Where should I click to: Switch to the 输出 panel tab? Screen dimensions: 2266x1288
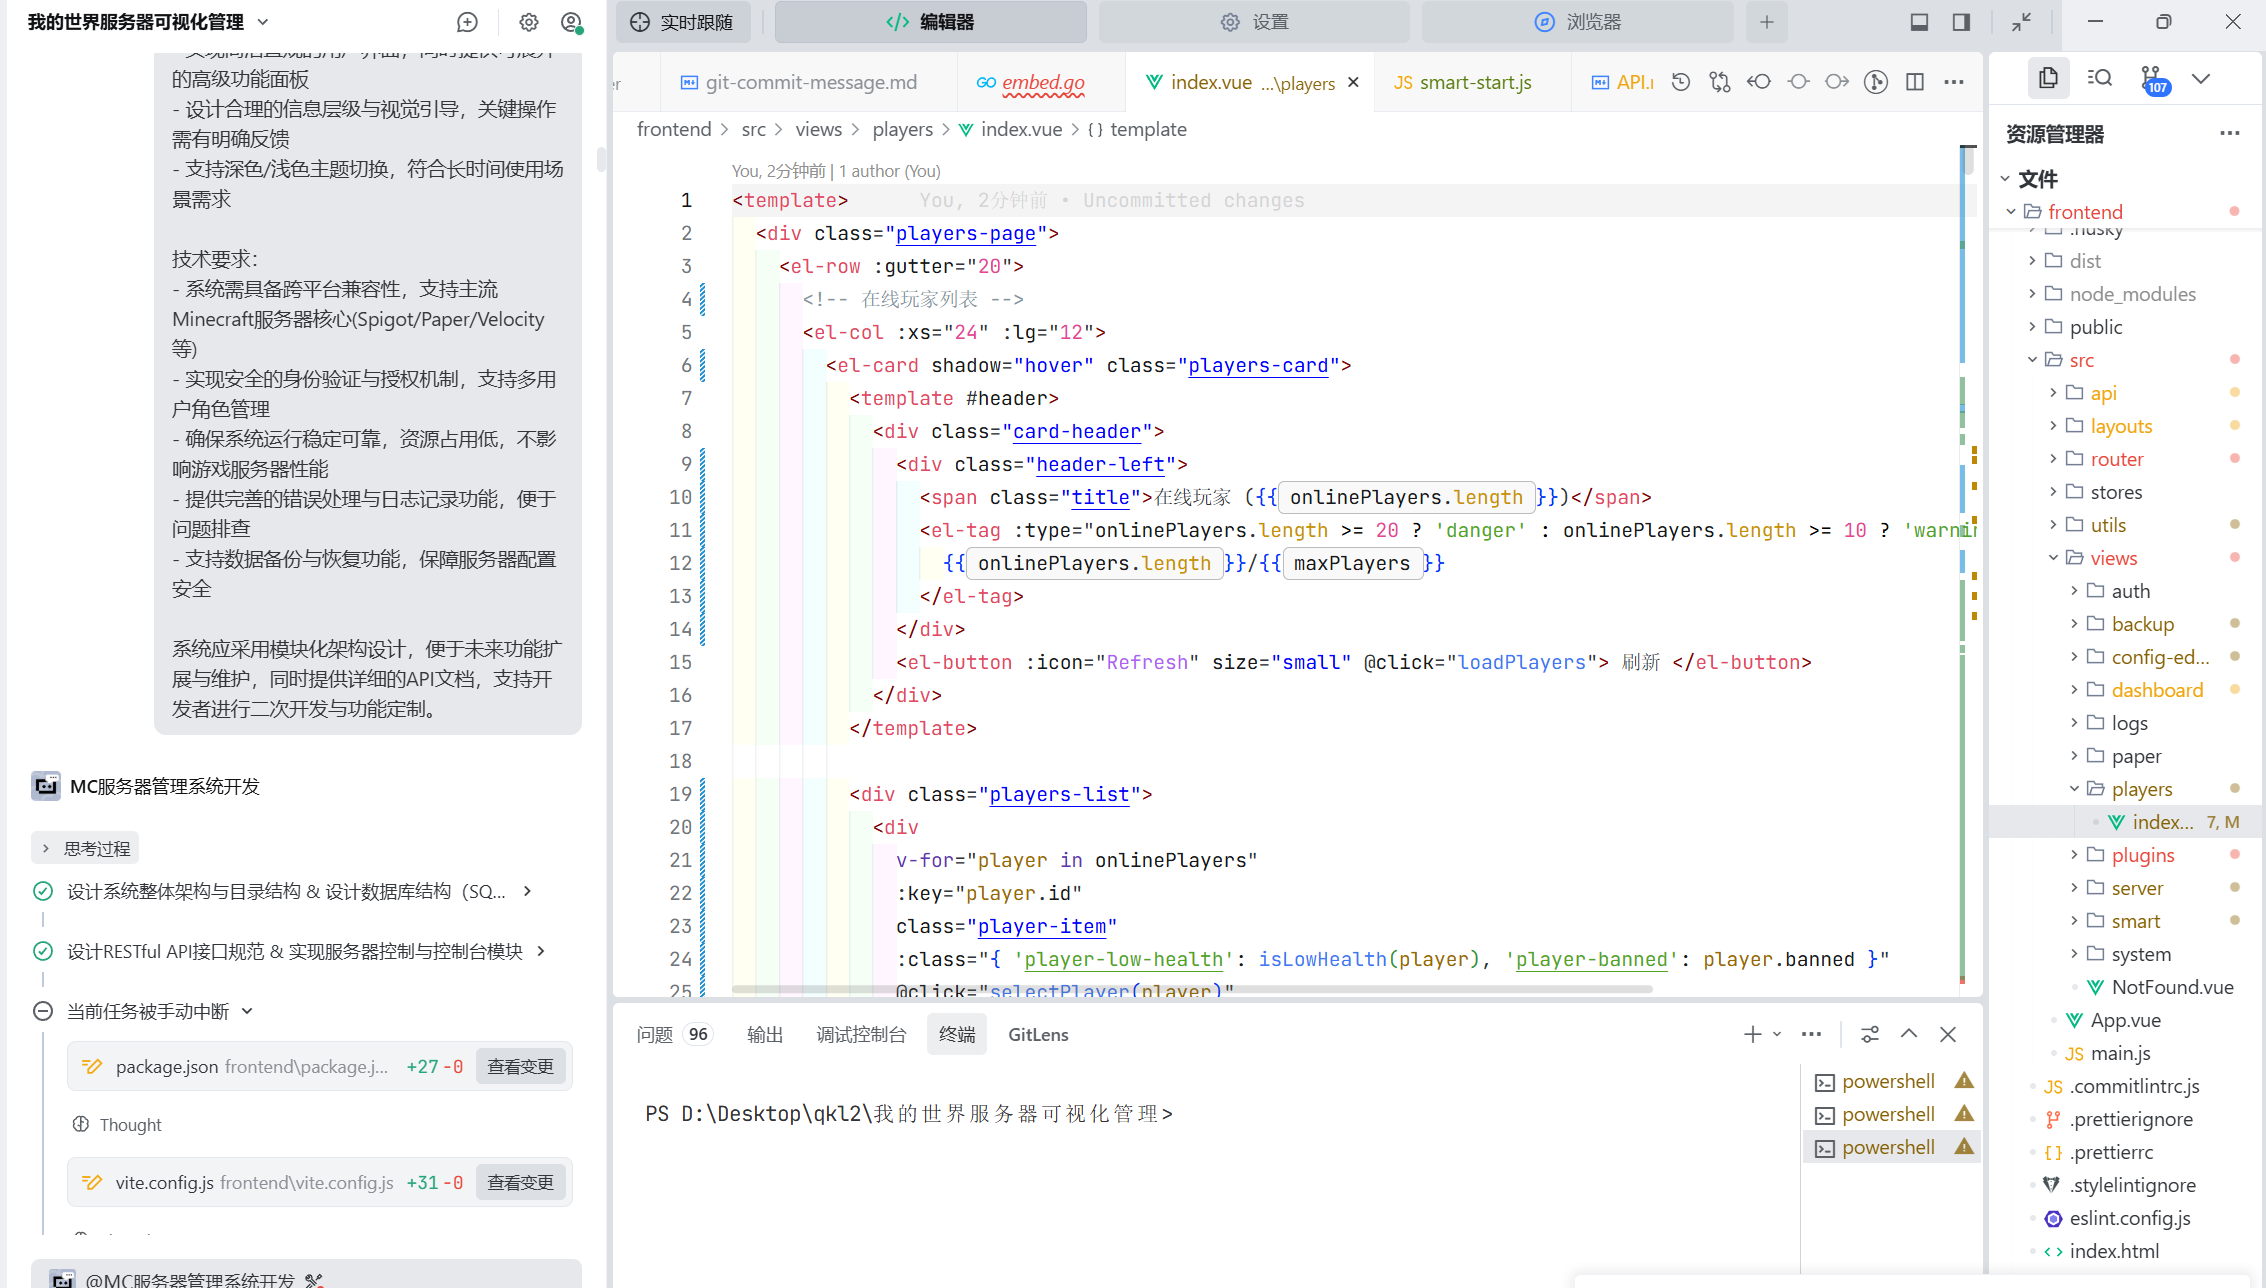765,1035
